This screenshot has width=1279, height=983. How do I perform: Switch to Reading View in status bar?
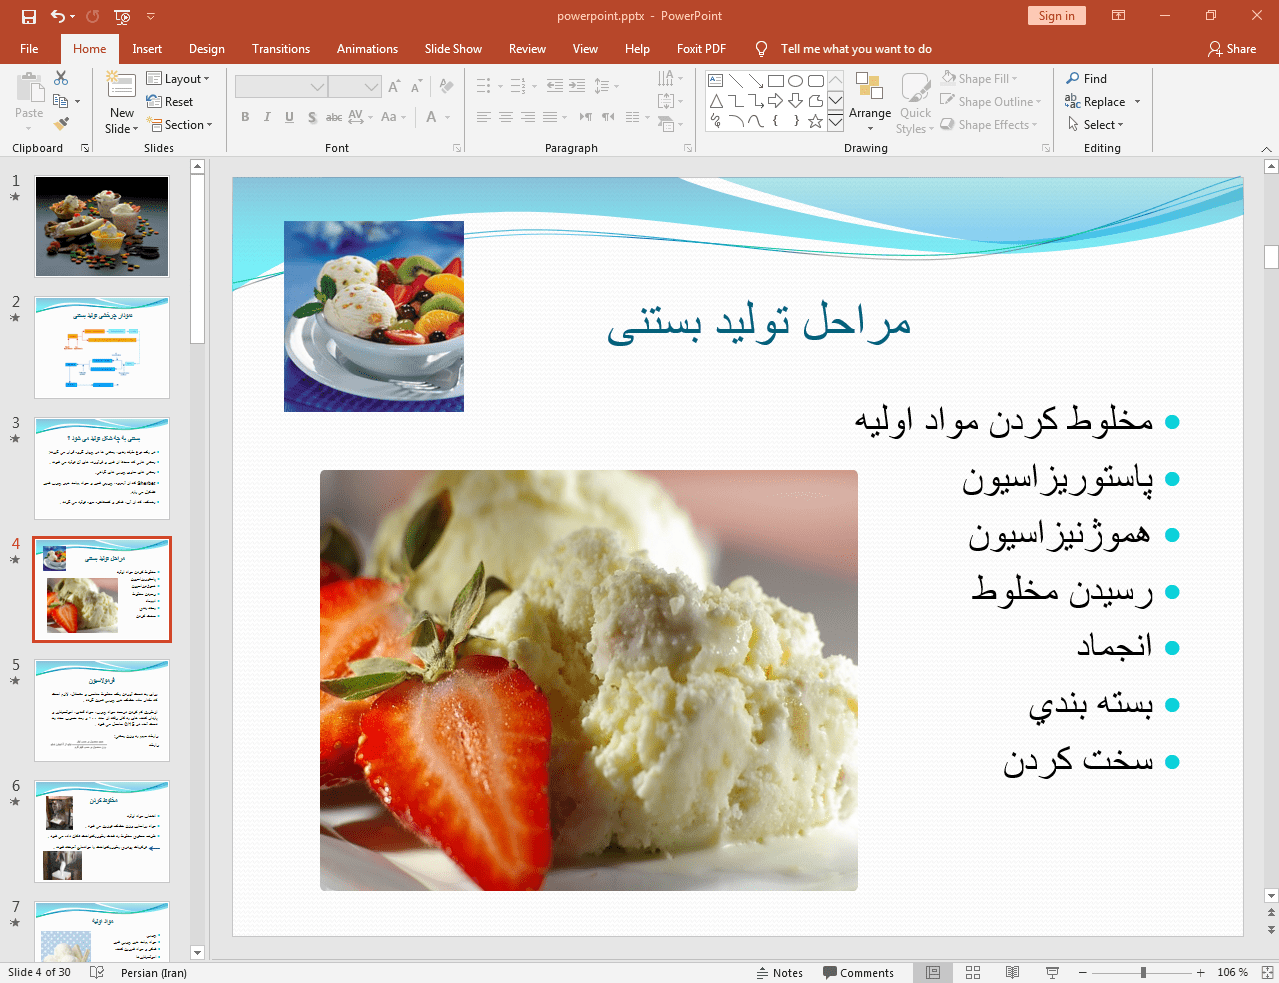pyautogui.click(x=1012, y=972)
